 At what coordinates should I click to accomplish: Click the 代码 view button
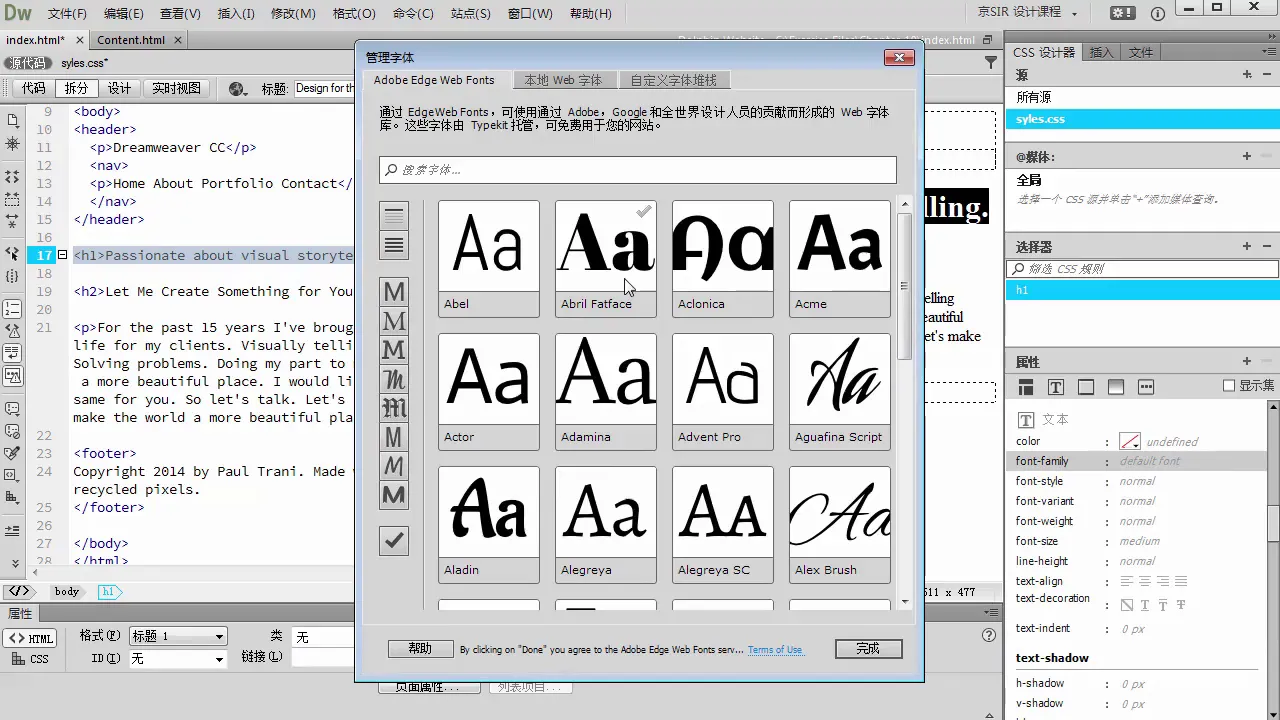coord(34,88)
